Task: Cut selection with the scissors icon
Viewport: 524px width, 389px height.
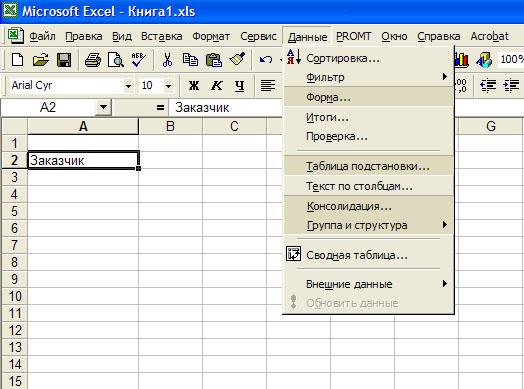Action: point(167,60)
